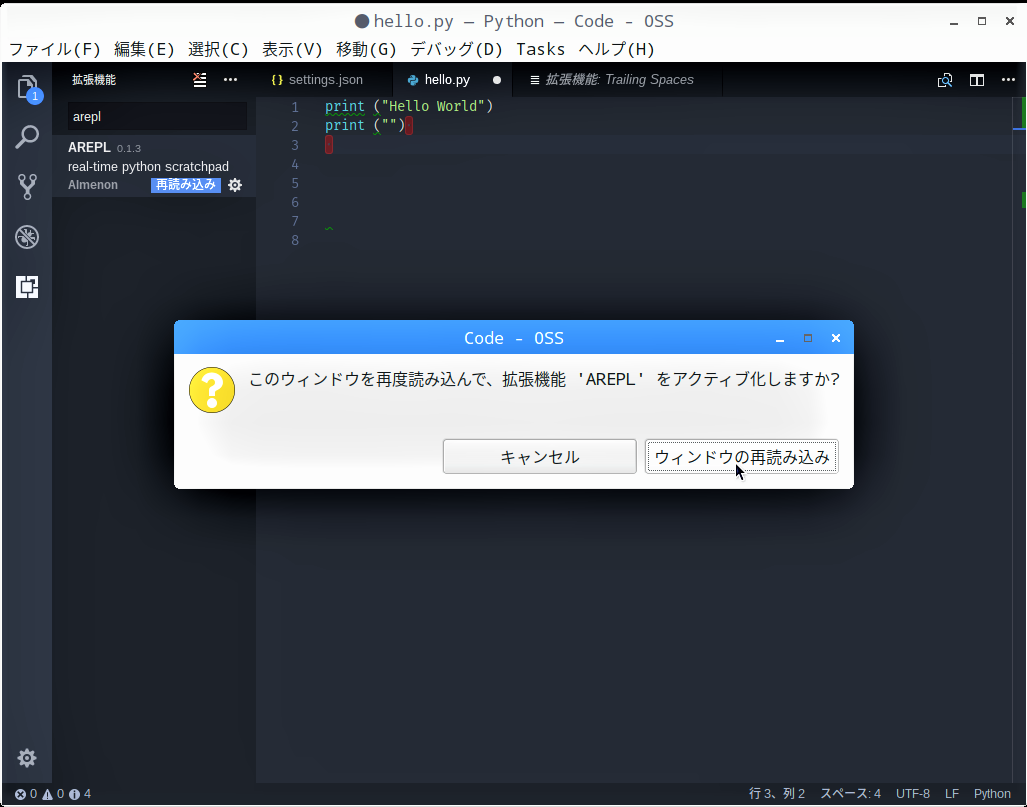Open the Search view in activity bar
The image size is (1027, 807).
pos(27,138)
